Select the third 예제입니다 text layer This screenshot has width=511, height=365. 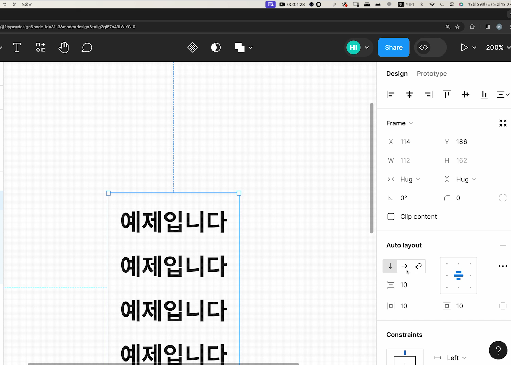(x=174, y=311)
